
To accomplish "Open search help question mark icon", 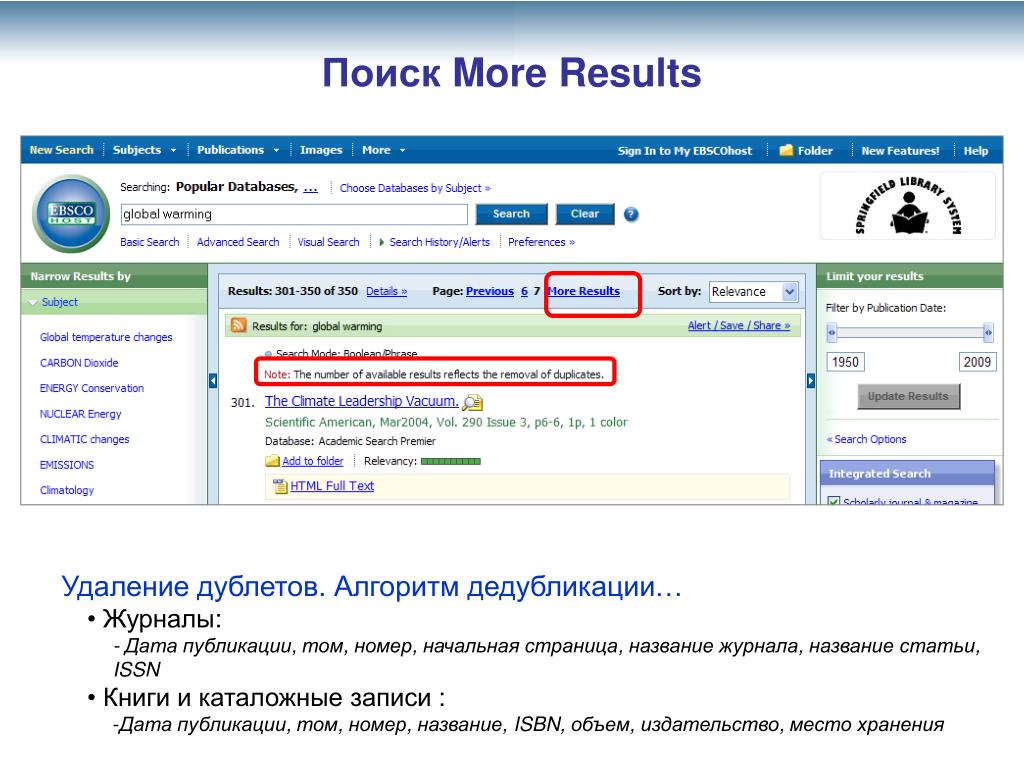I will (631, 214).
